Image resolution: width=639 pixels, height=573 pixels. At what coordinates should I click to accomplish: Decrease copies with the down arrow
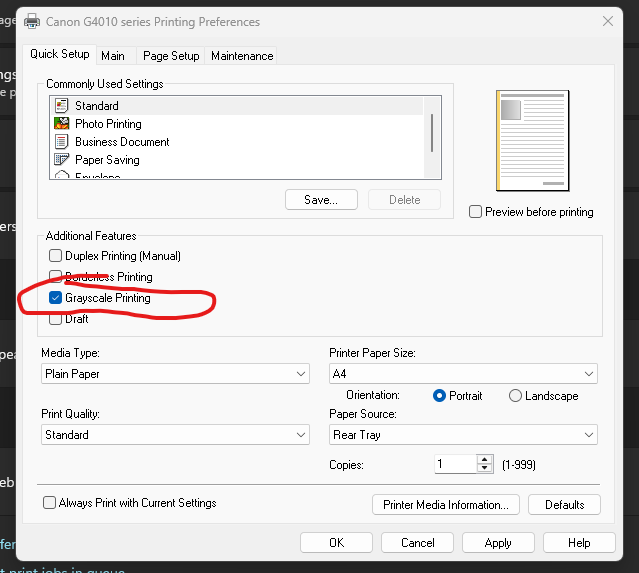pos(485,468)
